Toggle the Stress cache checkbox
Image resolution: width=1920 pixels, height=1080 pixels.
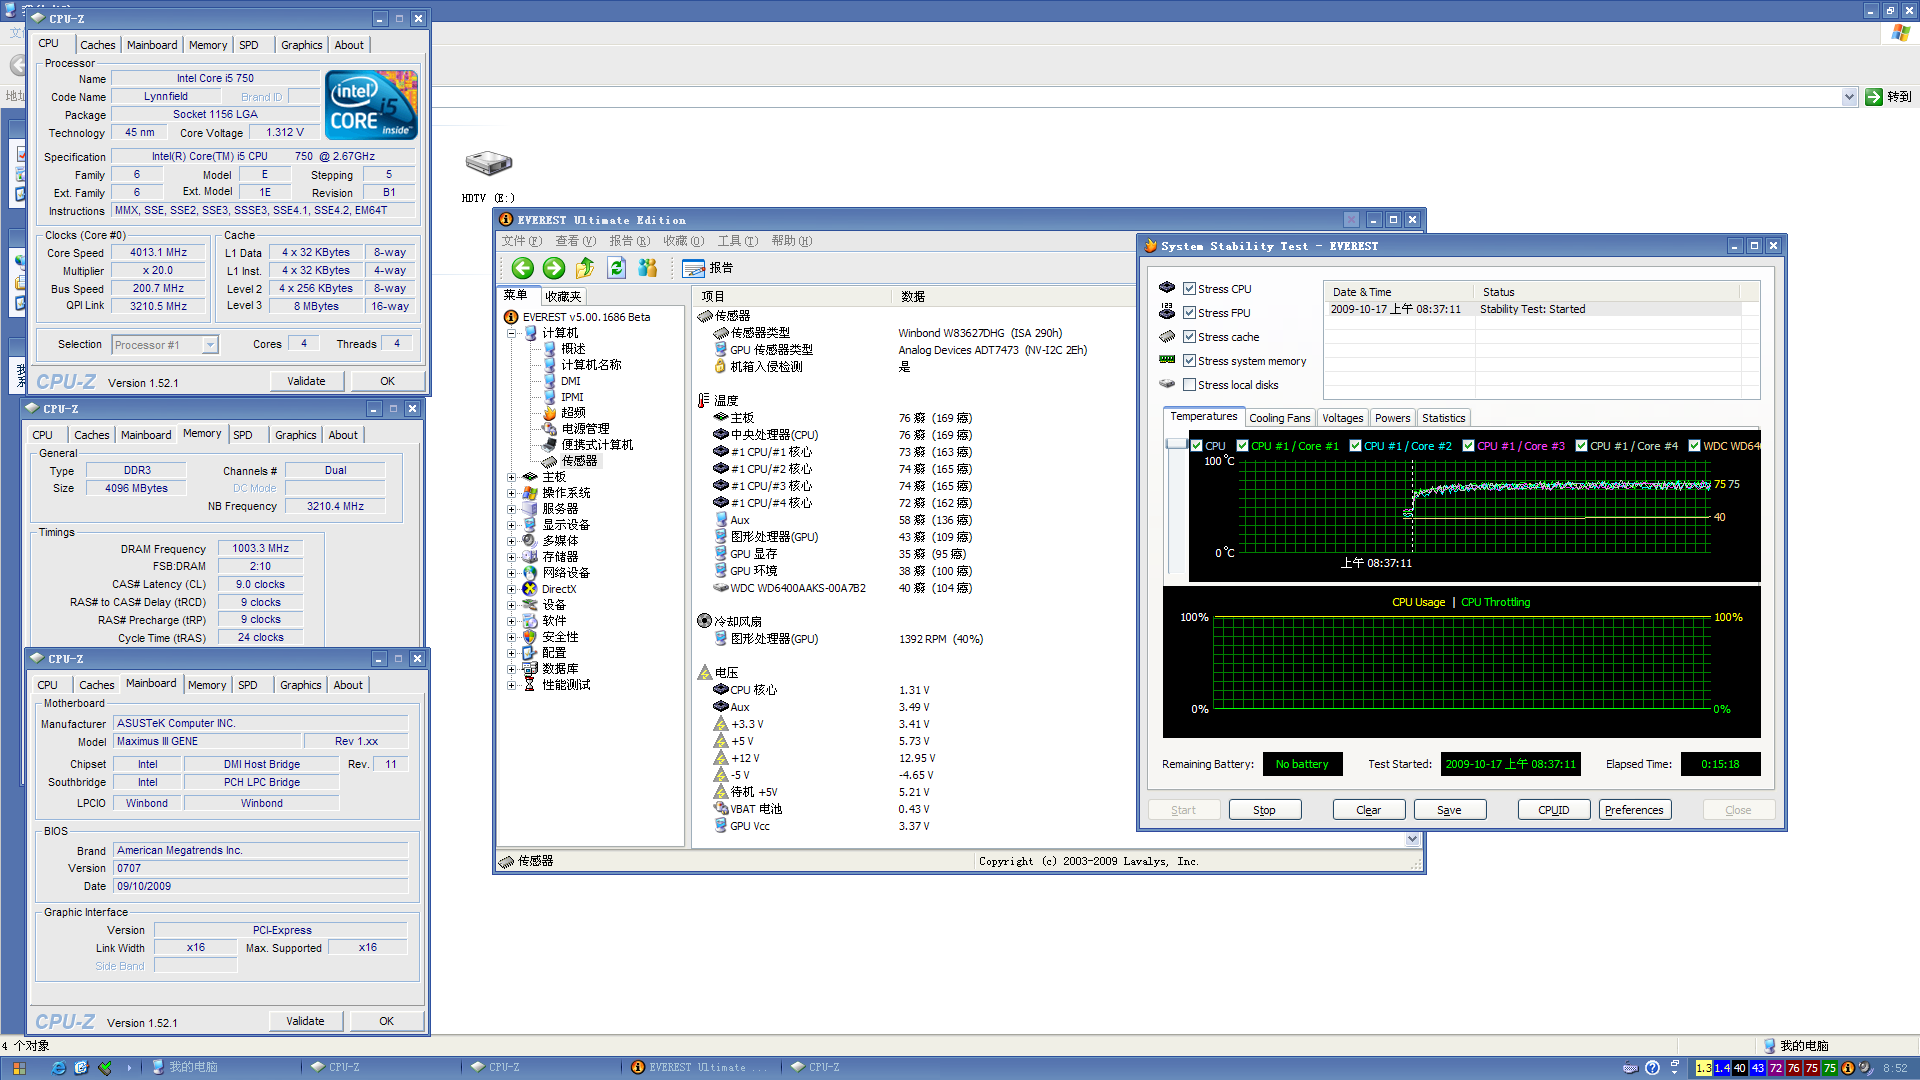coord(1189,337)
